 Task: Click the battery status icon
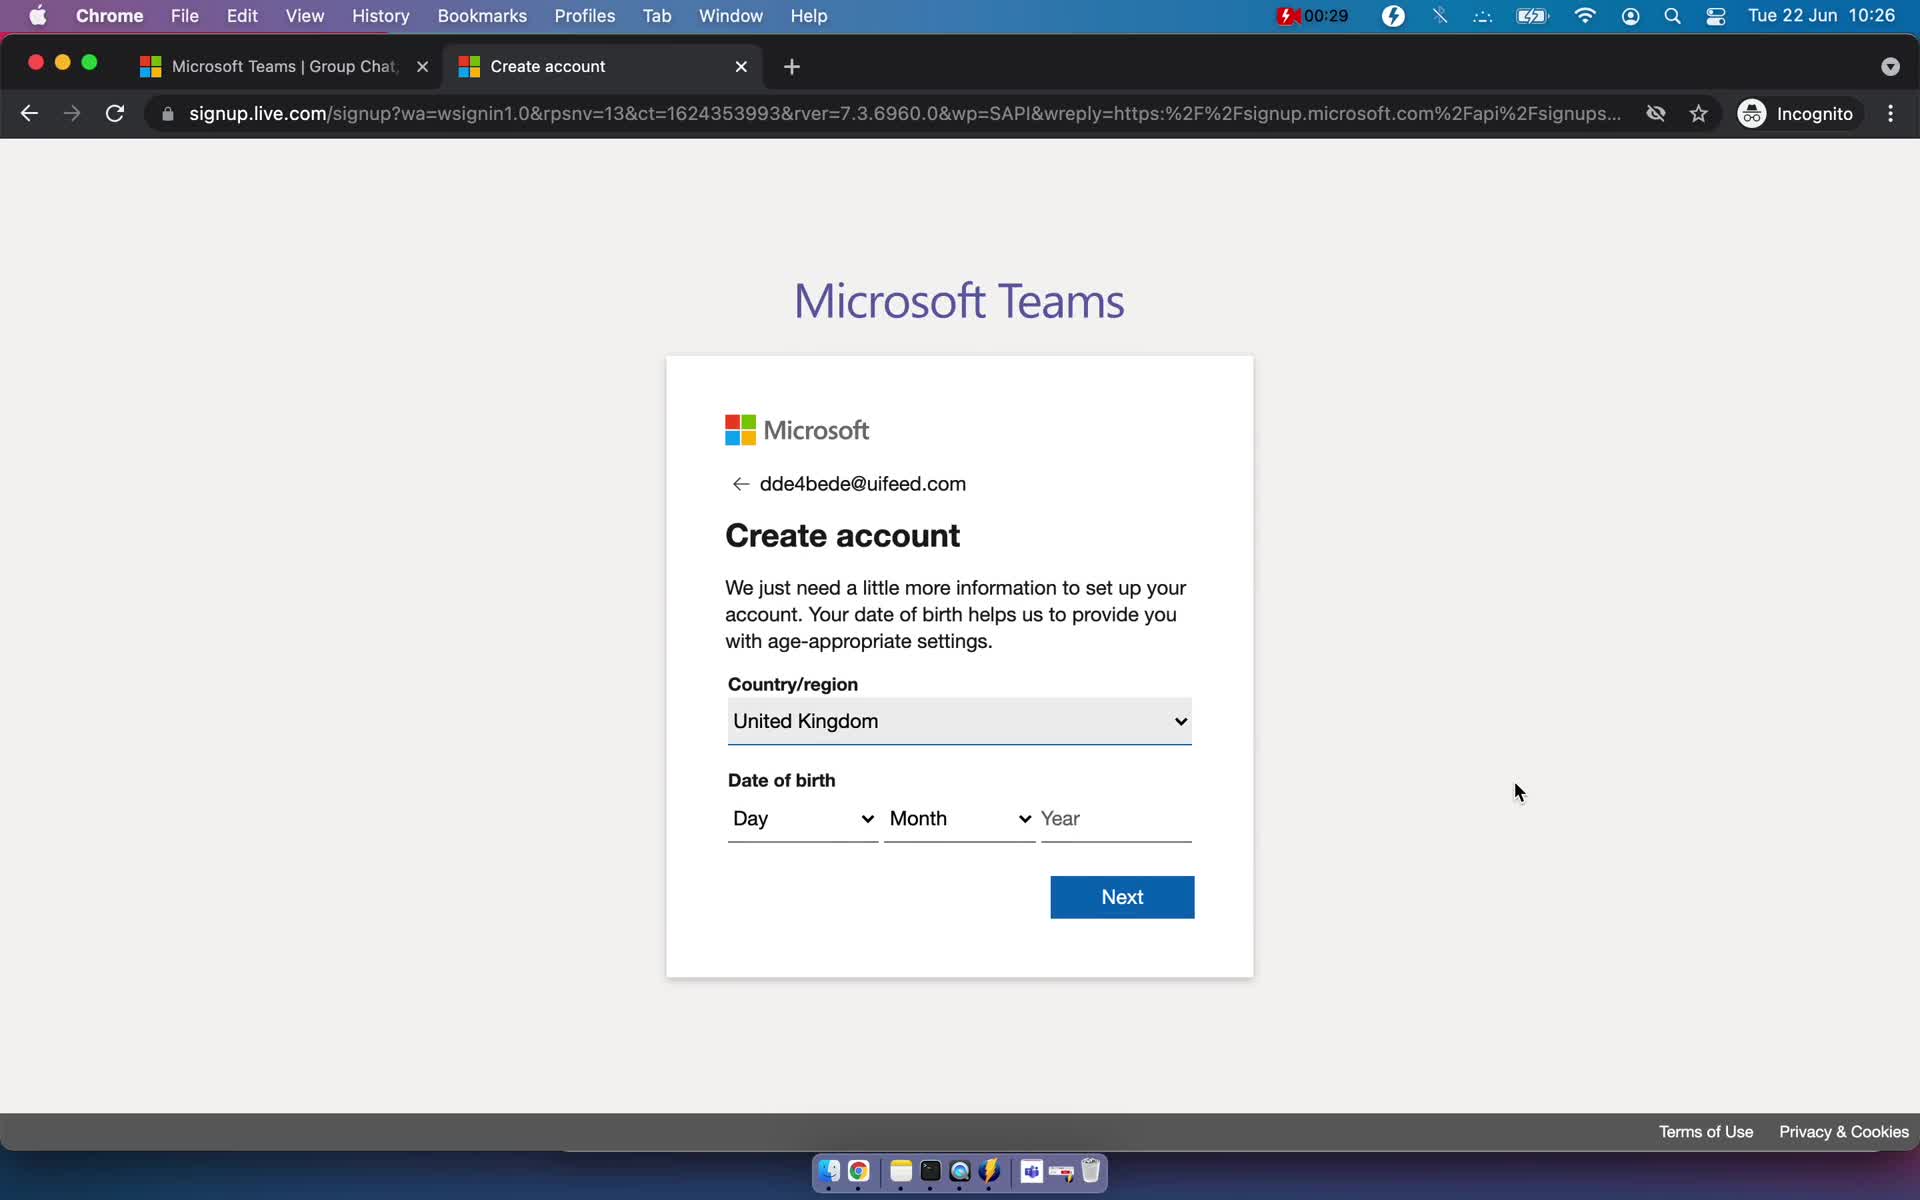coord(1532,15)
